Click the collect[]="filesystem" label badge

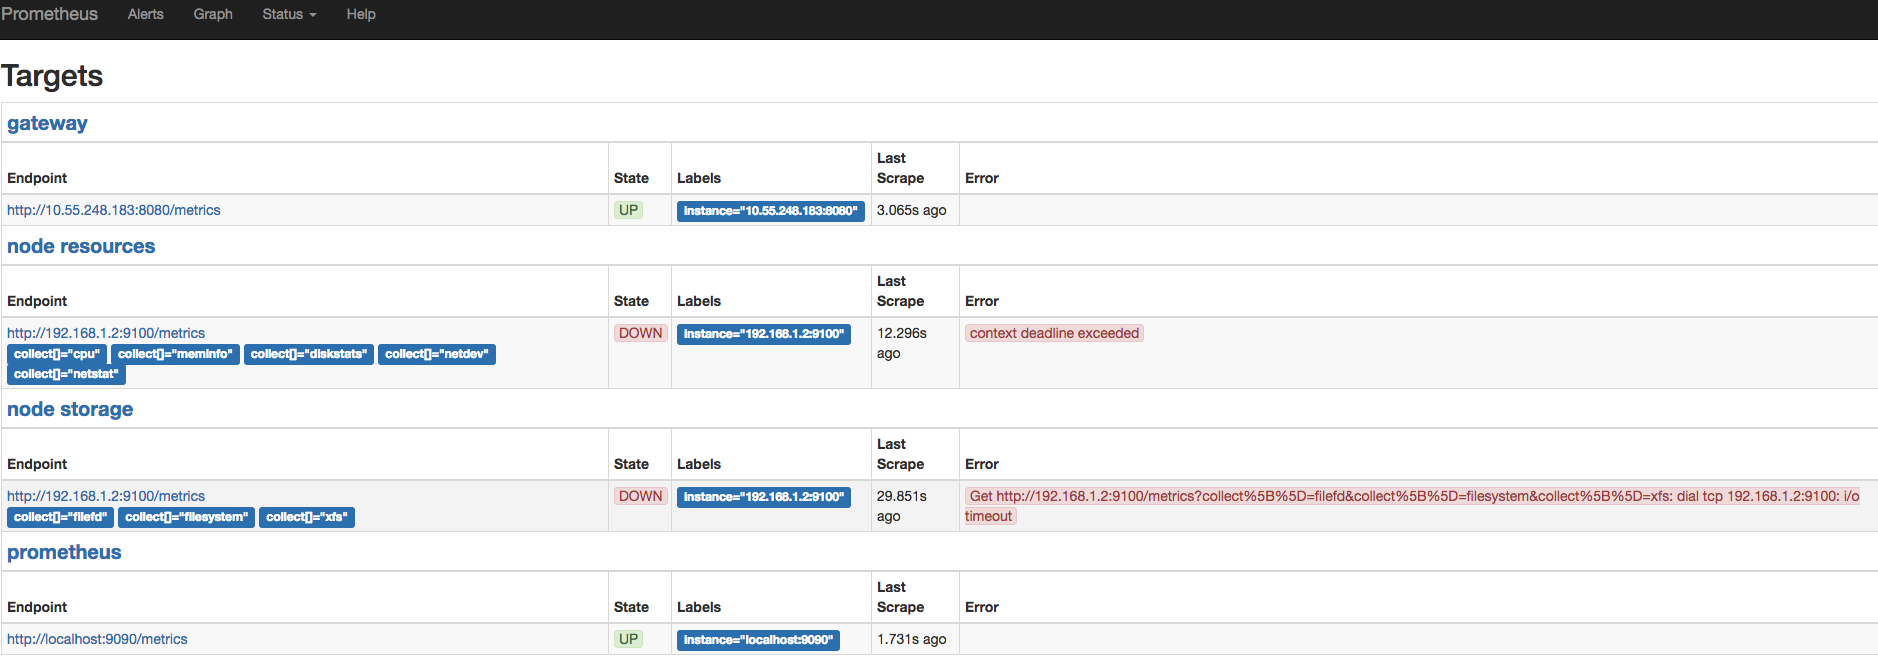click(186, 517)
